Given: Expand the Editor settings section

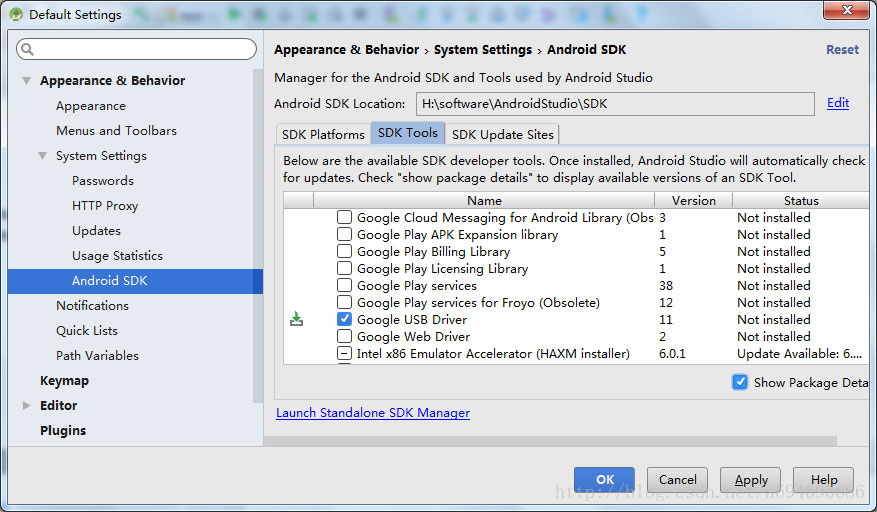Looking at the screenshot, I should [x=26, y=406].
